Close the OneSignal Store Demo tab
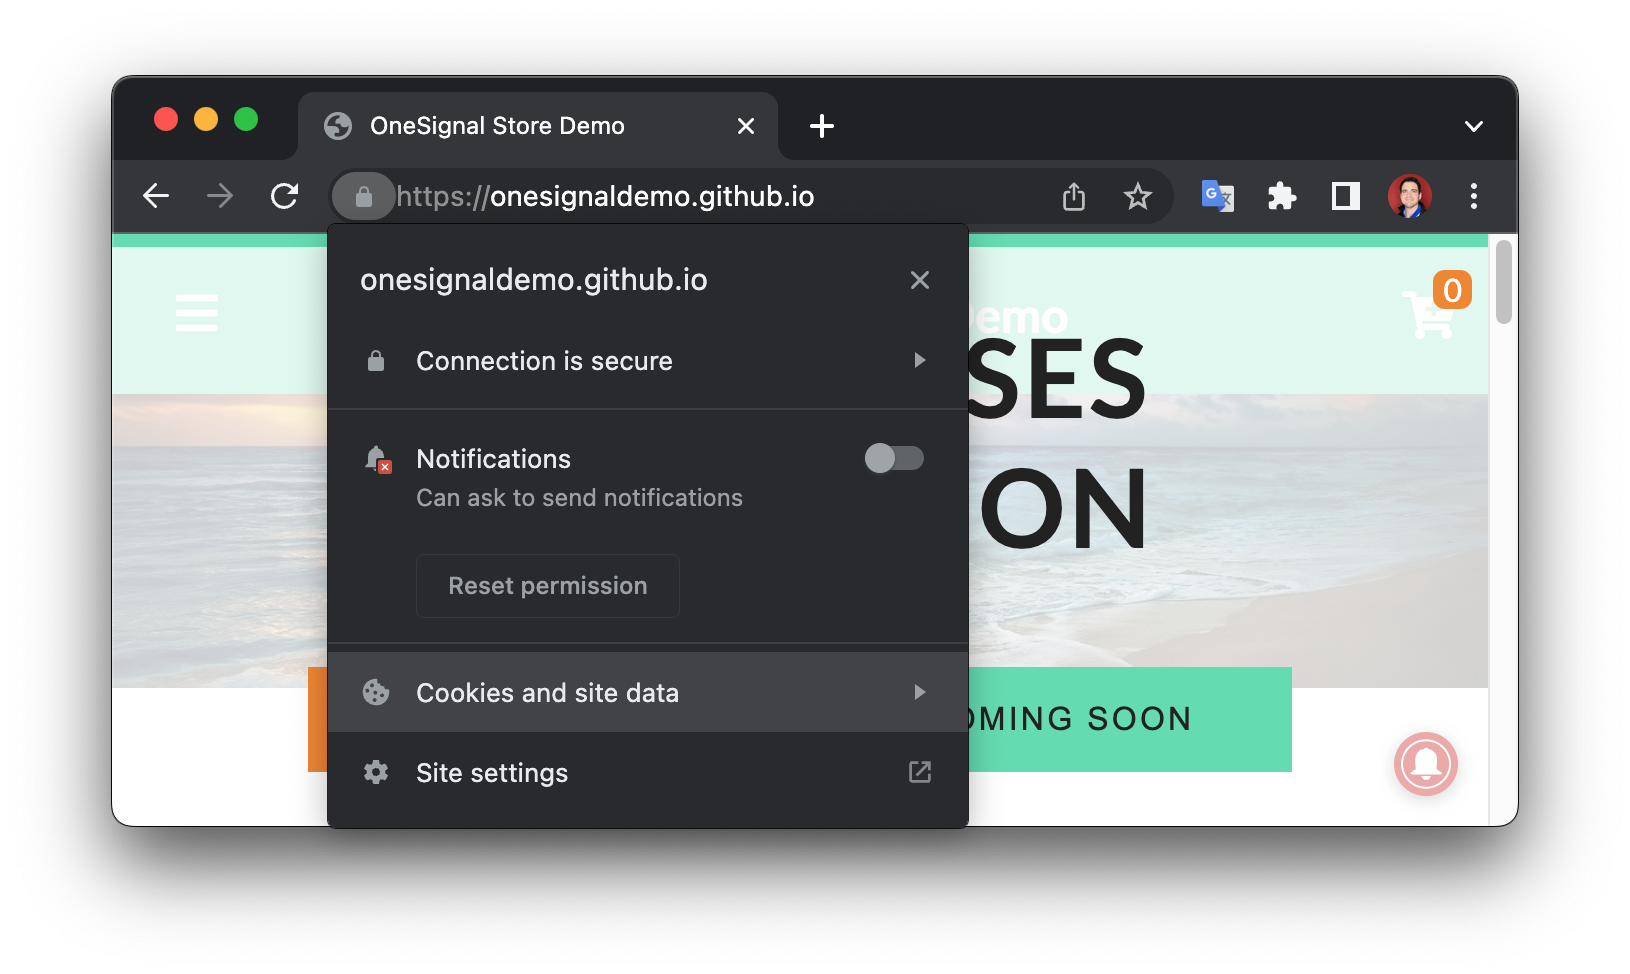 click(x=746, y=126)
